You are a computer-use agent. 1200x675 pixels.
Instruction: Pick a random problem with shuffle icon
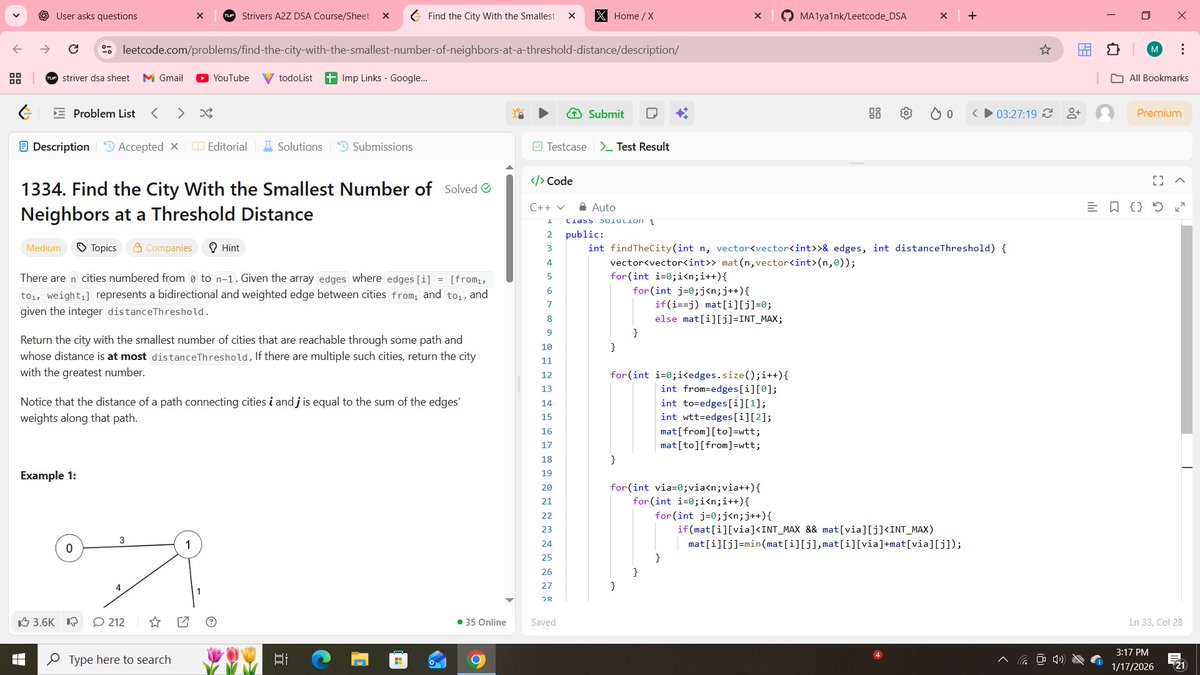[206, 113]
